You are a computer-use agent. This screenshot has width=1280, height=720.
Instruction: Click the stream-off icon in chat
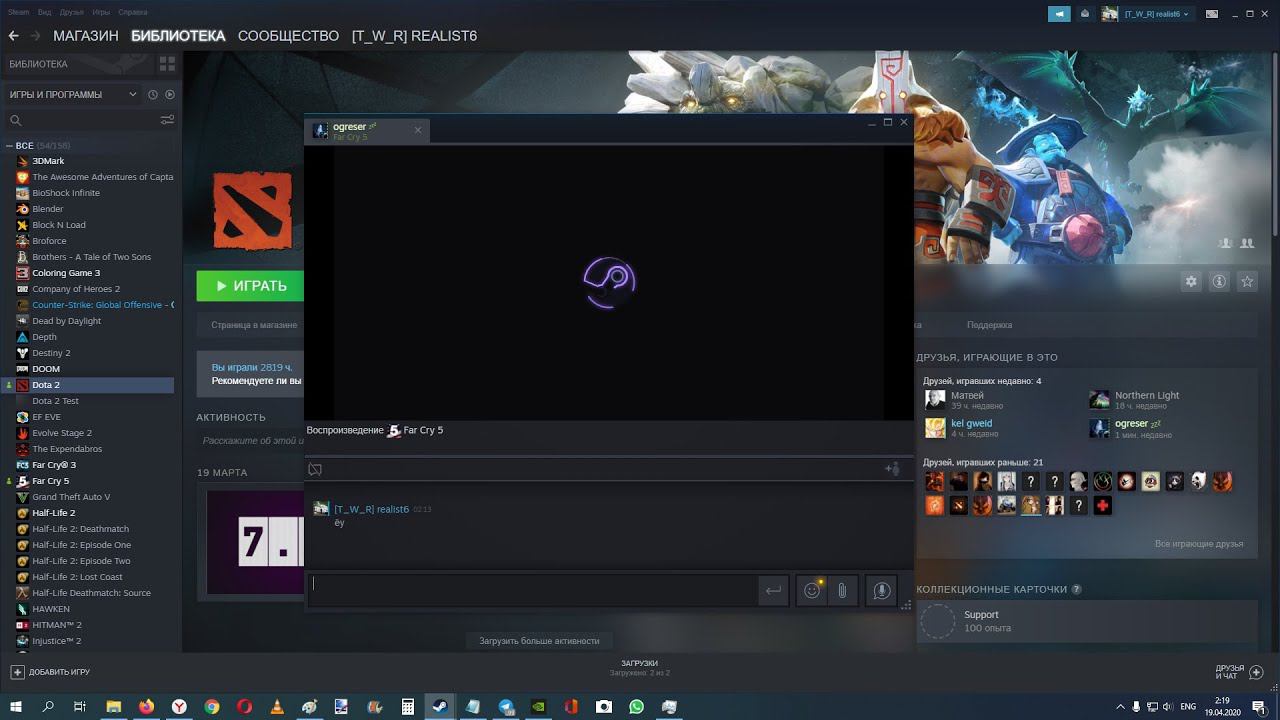[x=315, y=469]
